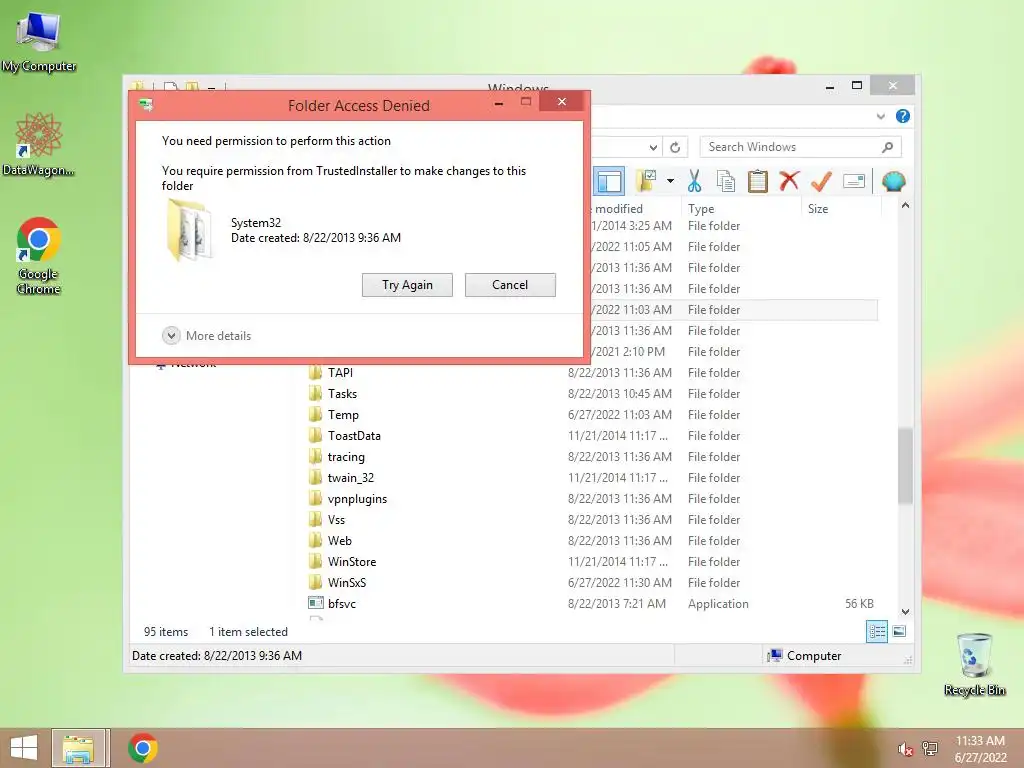Click the Copy icon in Explorer toolbar

726,181
